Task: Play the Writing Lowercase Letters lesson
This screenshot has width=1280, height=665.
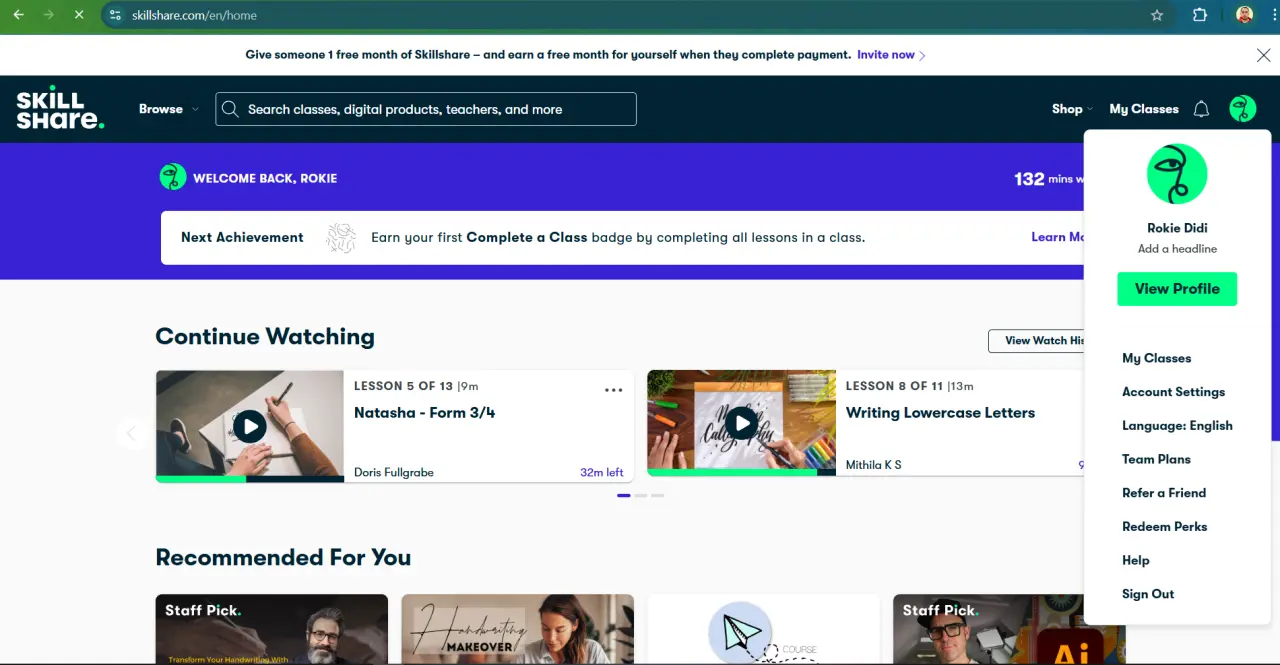Action: point(741,424)
